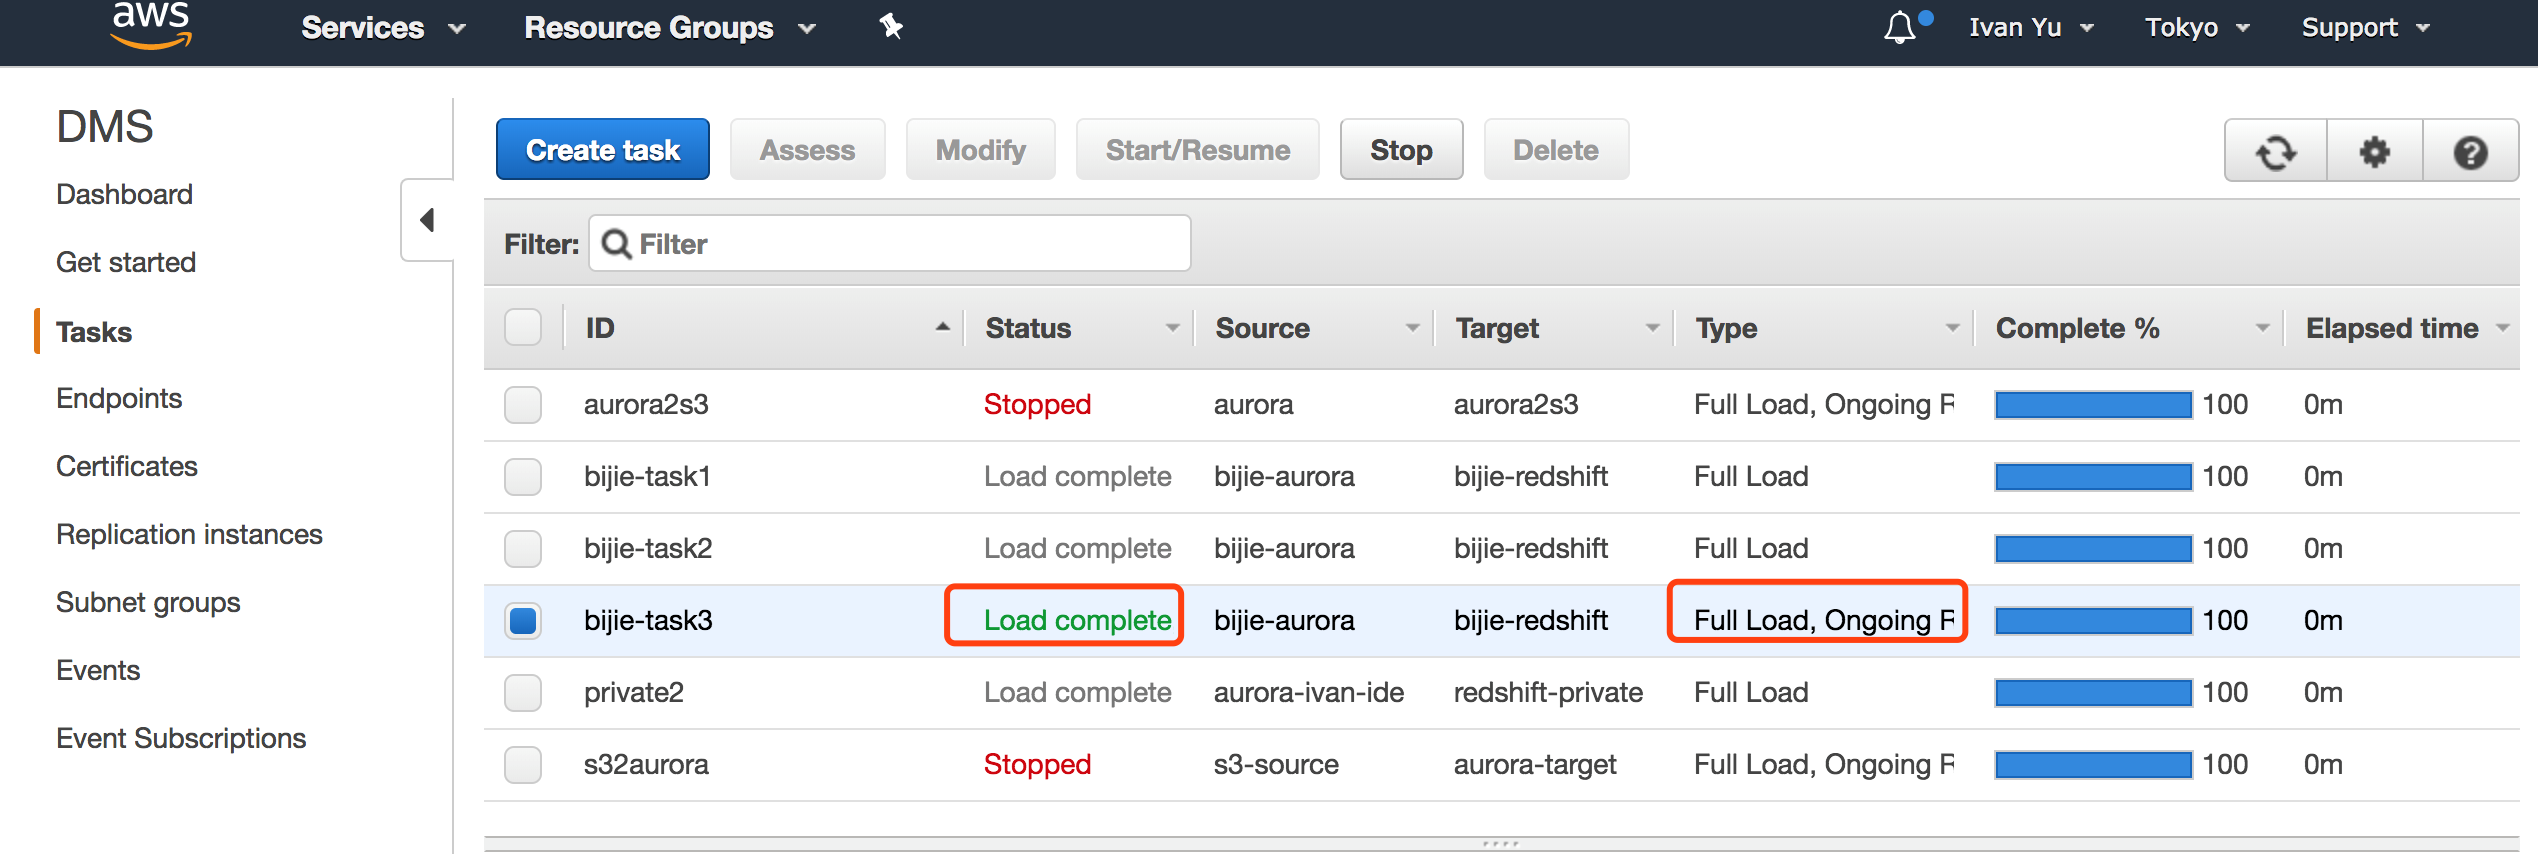Refresh the task list
The image size is (2538, 854).
(x=2276, y=151)
